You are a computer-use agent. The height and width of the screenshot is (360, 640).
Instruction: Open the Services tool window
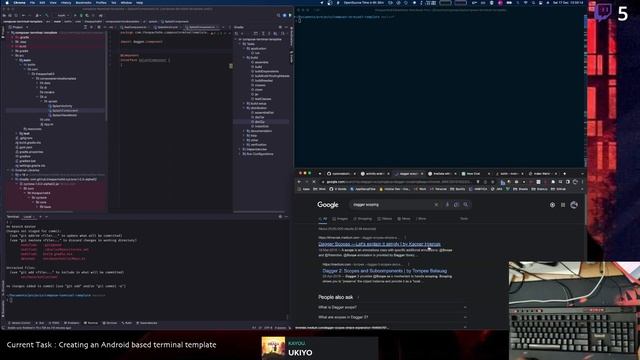pyautogui.click(x=110, y=323)
